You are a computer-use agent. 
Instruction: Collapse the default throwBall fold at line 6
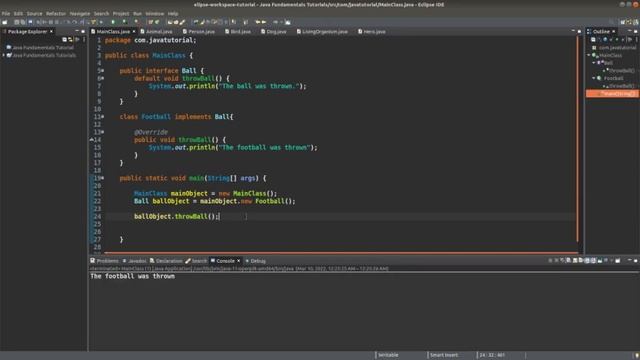[103, 78]
